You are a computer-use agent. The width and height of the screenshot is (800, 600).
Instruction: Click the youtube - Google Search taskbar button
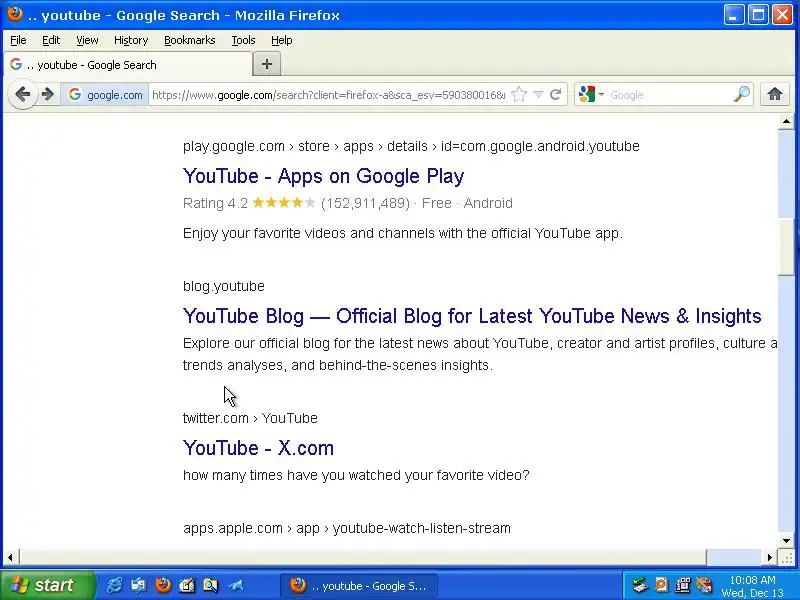click(359, 585)
